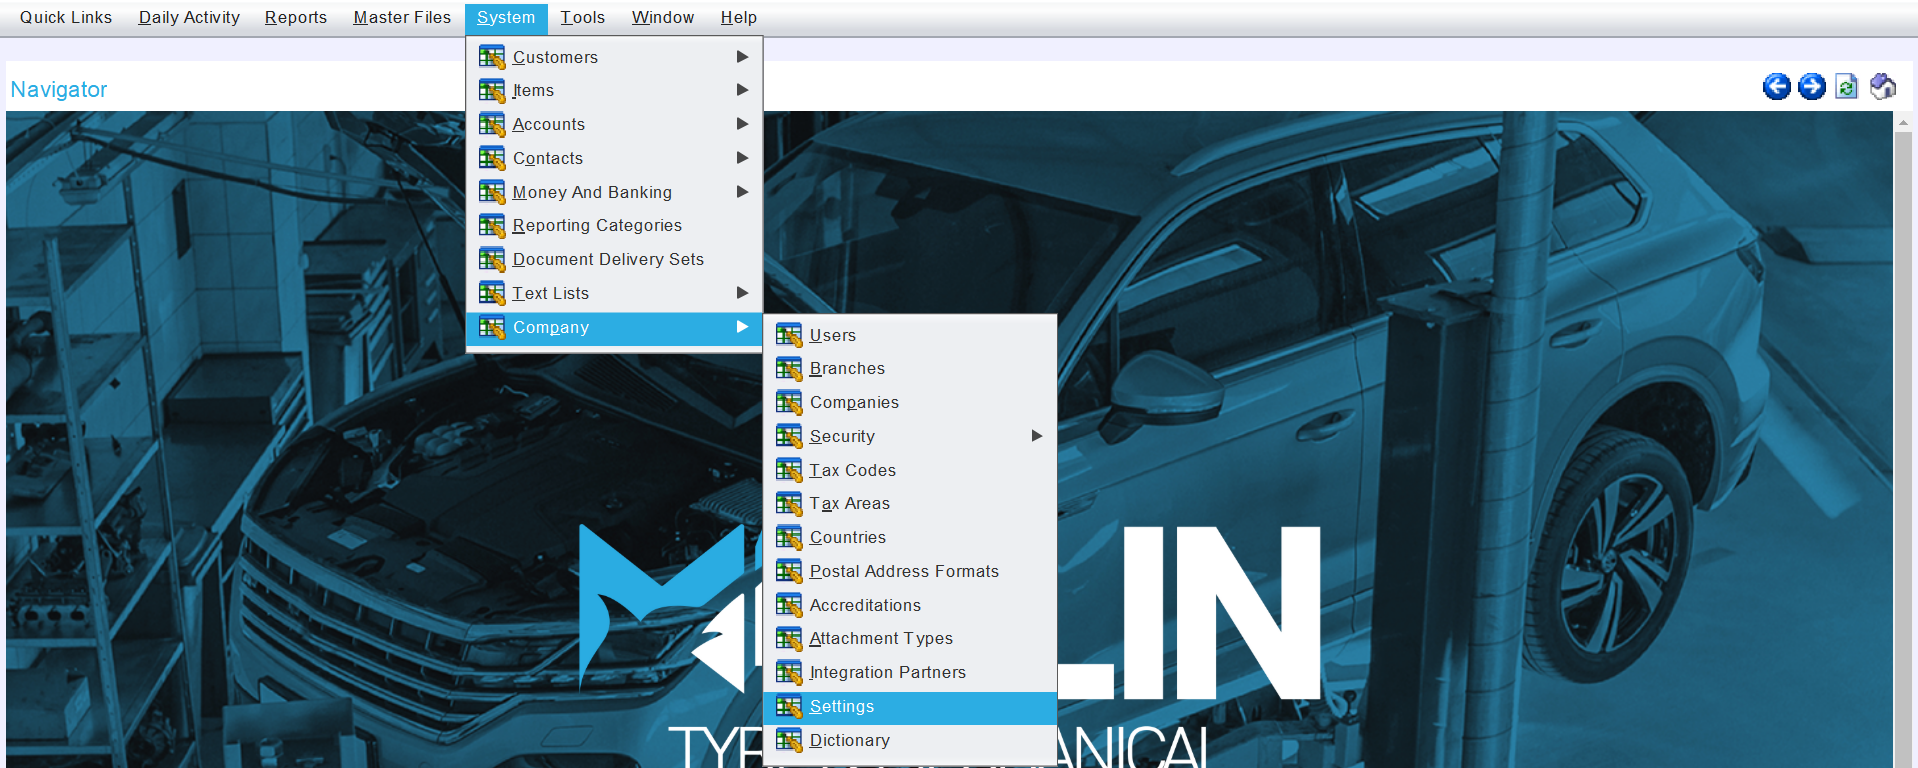Select Countries in Company submenu

910,538
